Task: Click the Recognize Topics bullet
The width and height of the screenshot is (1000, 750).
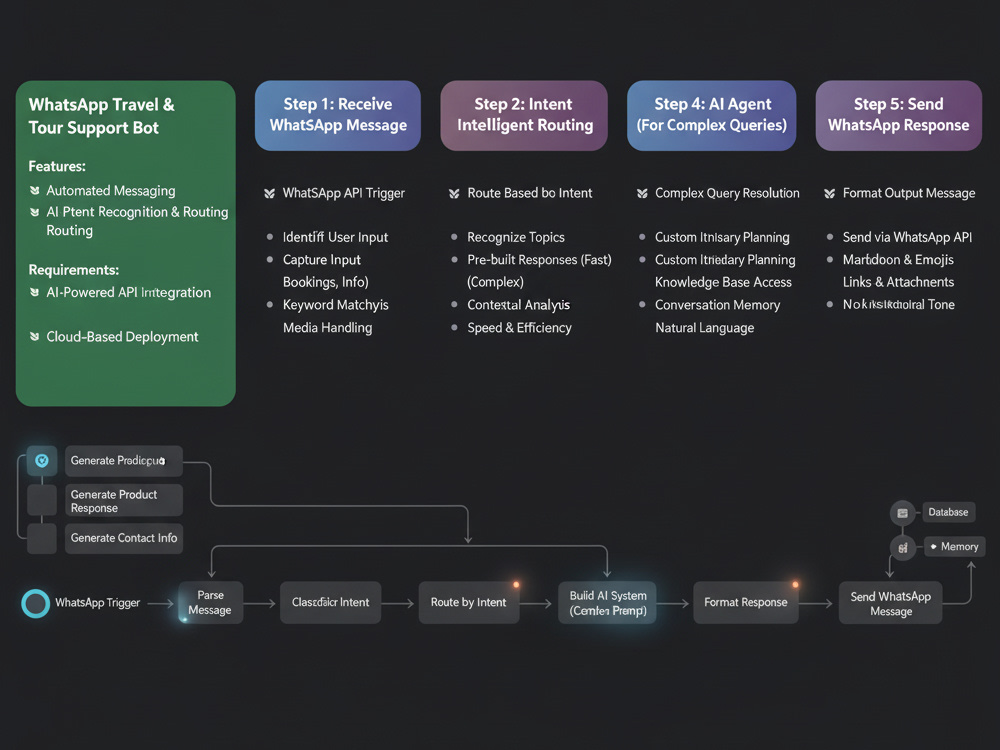Action: click(x=516, y=237)
